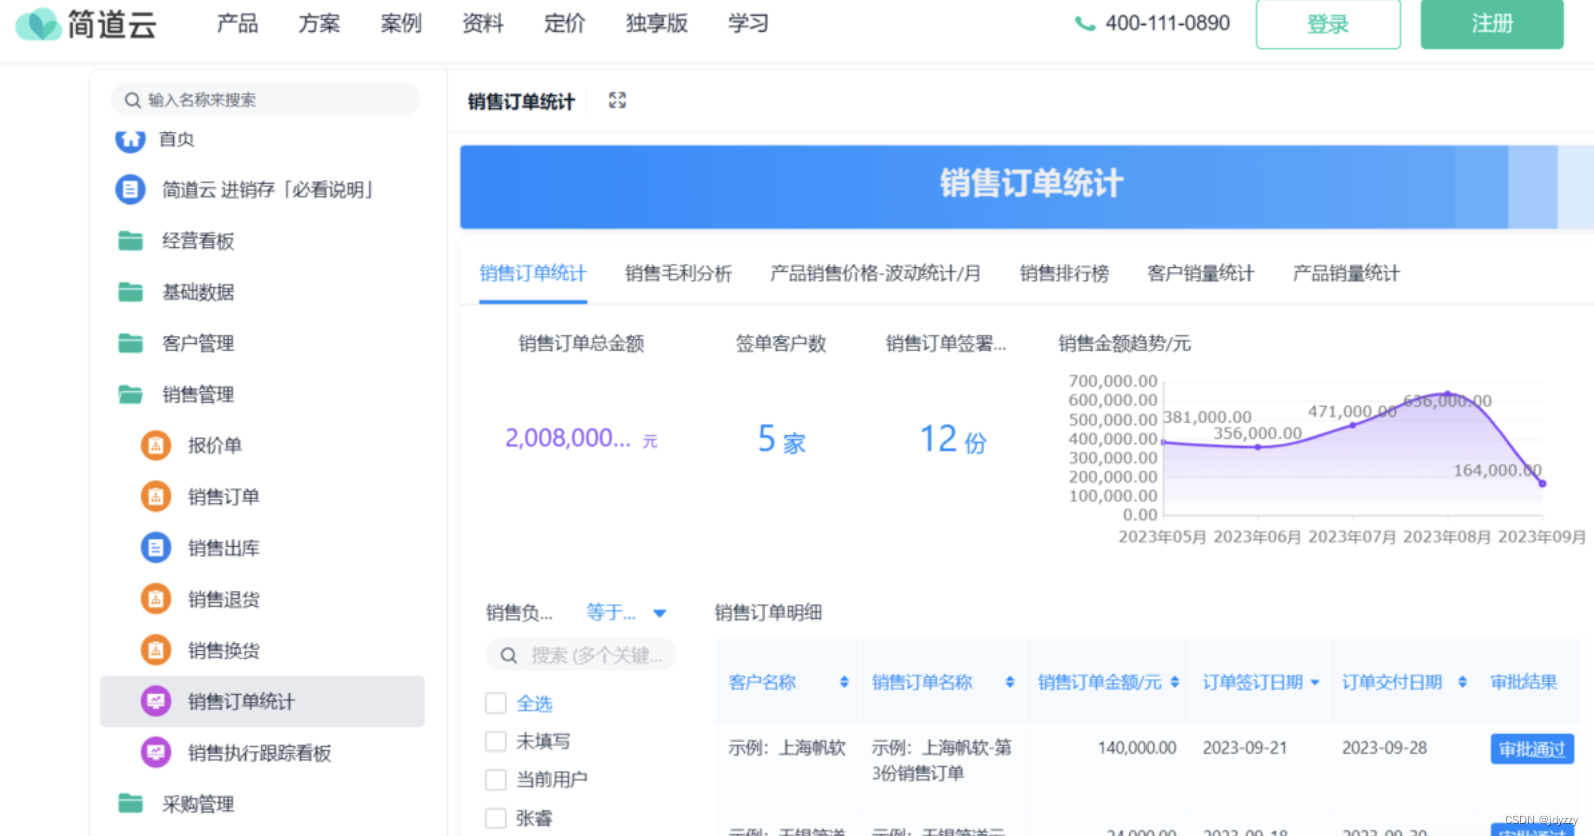Screen dimensions: 1594x836
Task: Click the 销售退货 orange form icon
Action: click(x=156, y=599)
